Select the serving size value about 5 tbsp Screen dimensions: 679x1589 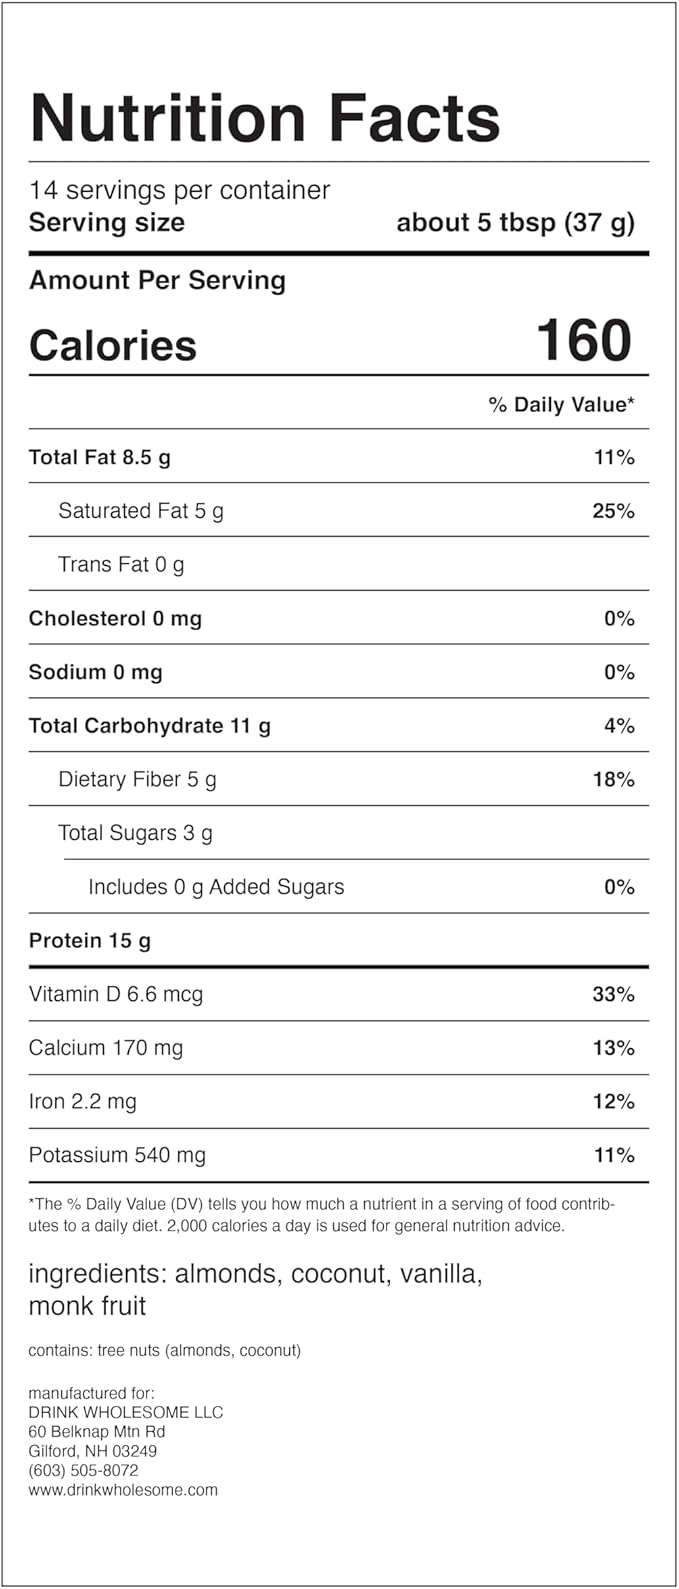[x=515, y=222]
